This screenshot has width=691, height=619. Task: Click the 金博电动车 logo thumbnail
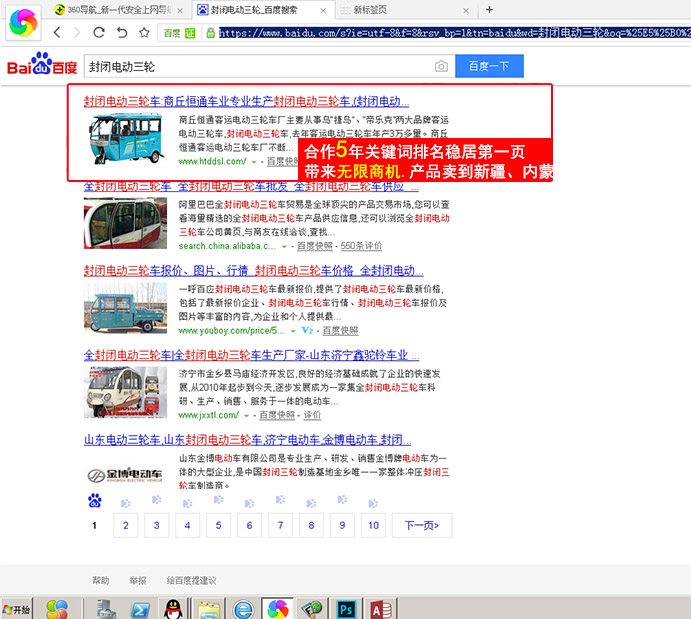(125, 475)
